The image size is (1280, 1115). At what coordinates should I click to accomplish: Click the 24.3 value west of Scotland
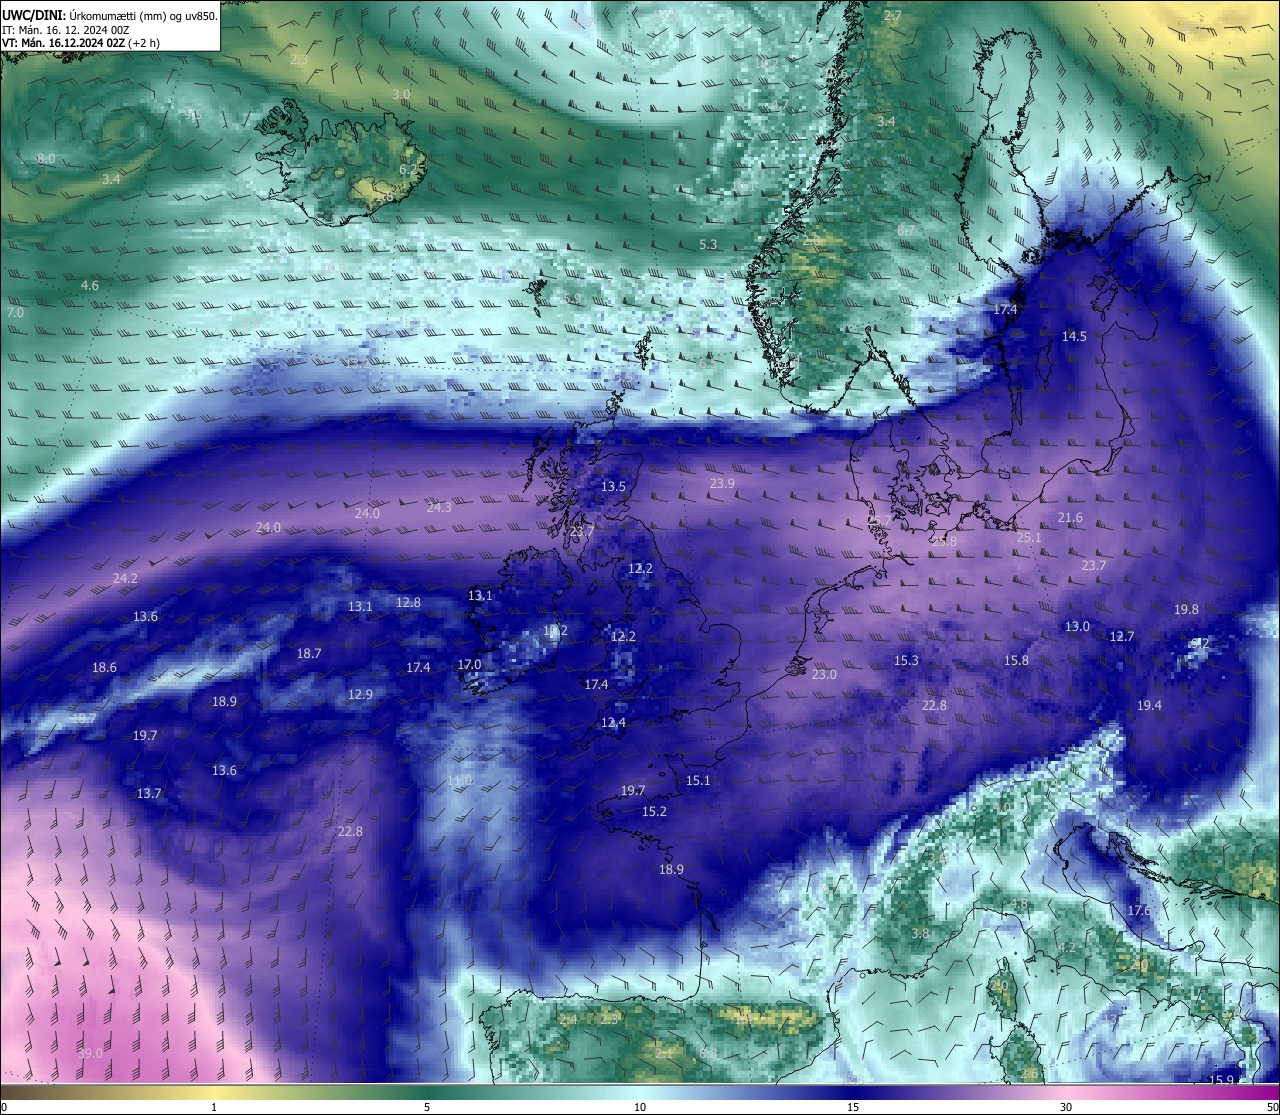(439, 508)
